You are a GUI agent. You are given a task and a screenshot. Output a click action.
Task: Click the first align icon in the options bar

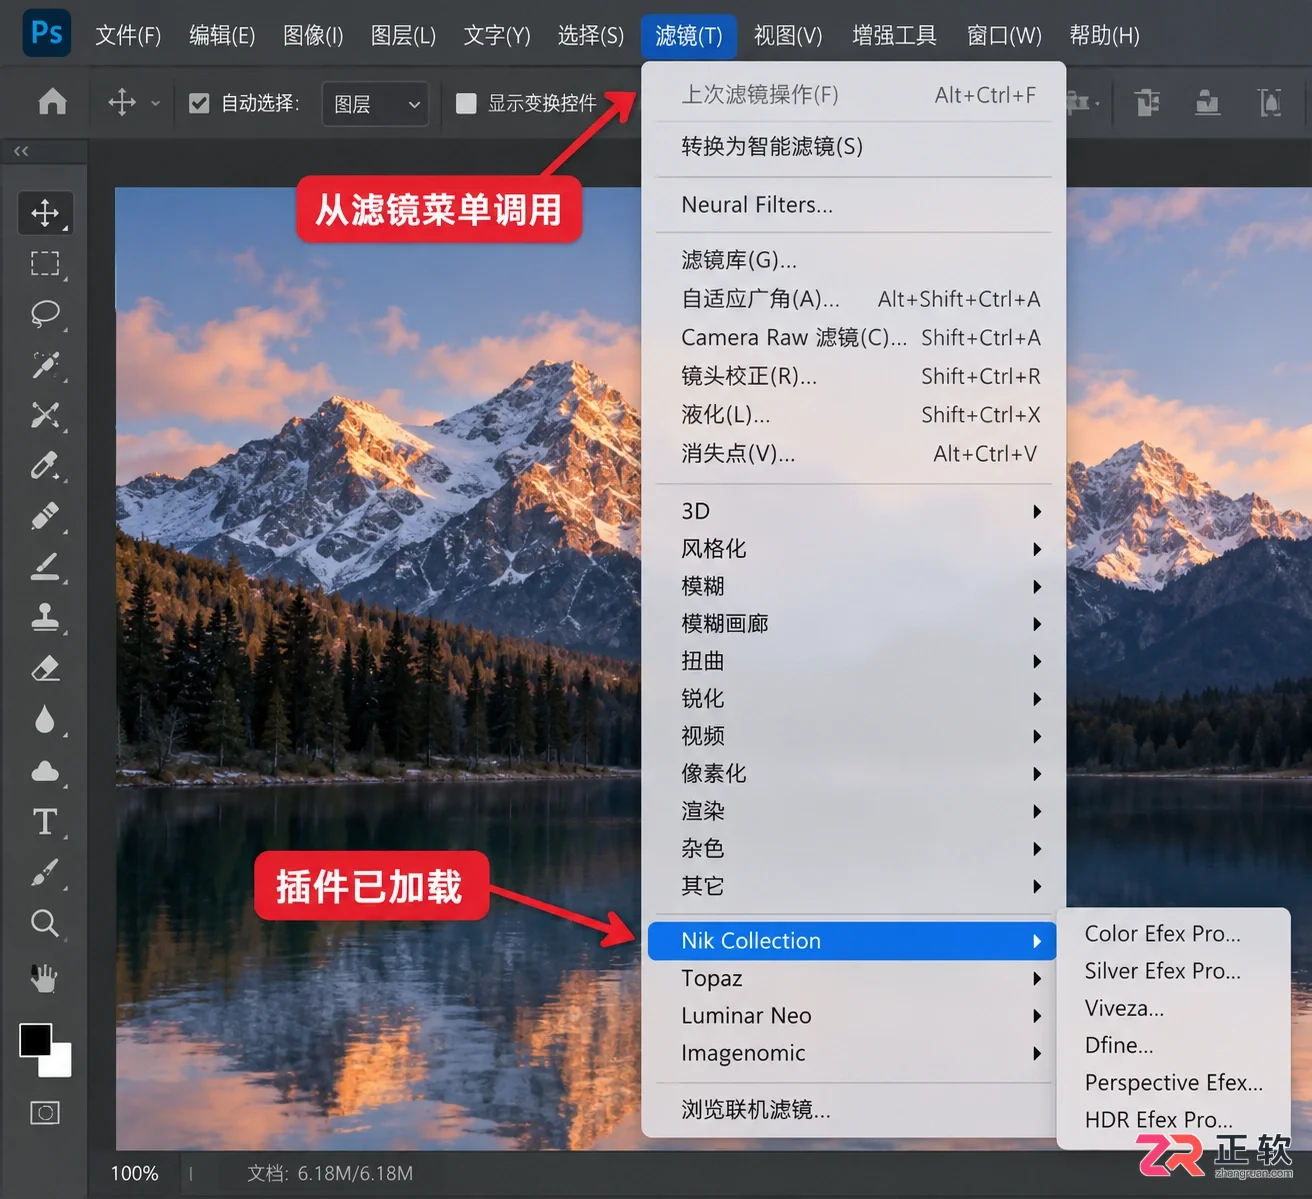coord(1147,102)
